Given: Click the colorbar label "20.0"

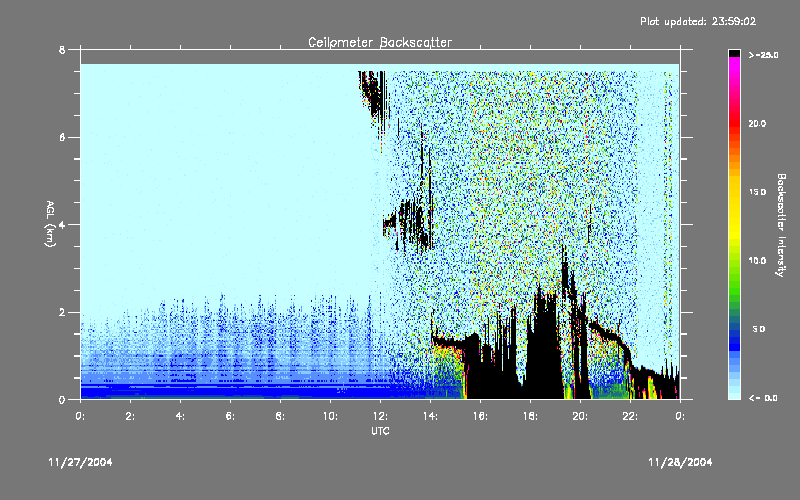Looking at the screenshot, I should click(757, 124).
